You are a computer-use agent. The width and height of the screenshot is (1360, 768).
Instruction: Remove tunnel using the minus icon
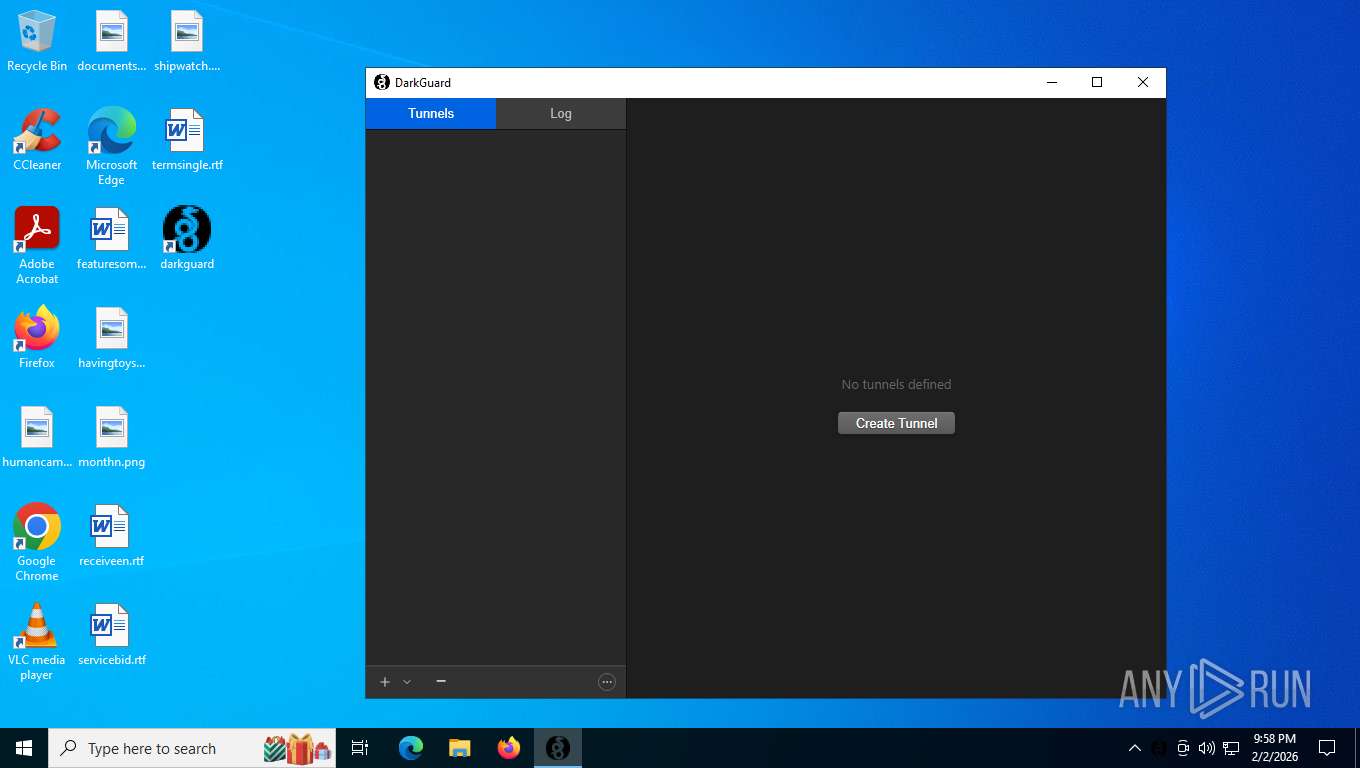coord(441,681)
